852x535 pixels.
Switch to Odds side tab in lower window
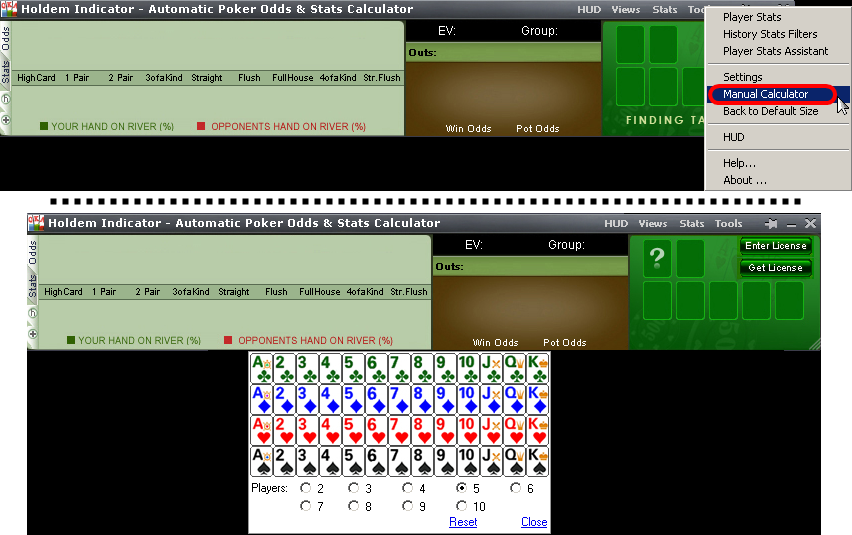coord(33,253)
